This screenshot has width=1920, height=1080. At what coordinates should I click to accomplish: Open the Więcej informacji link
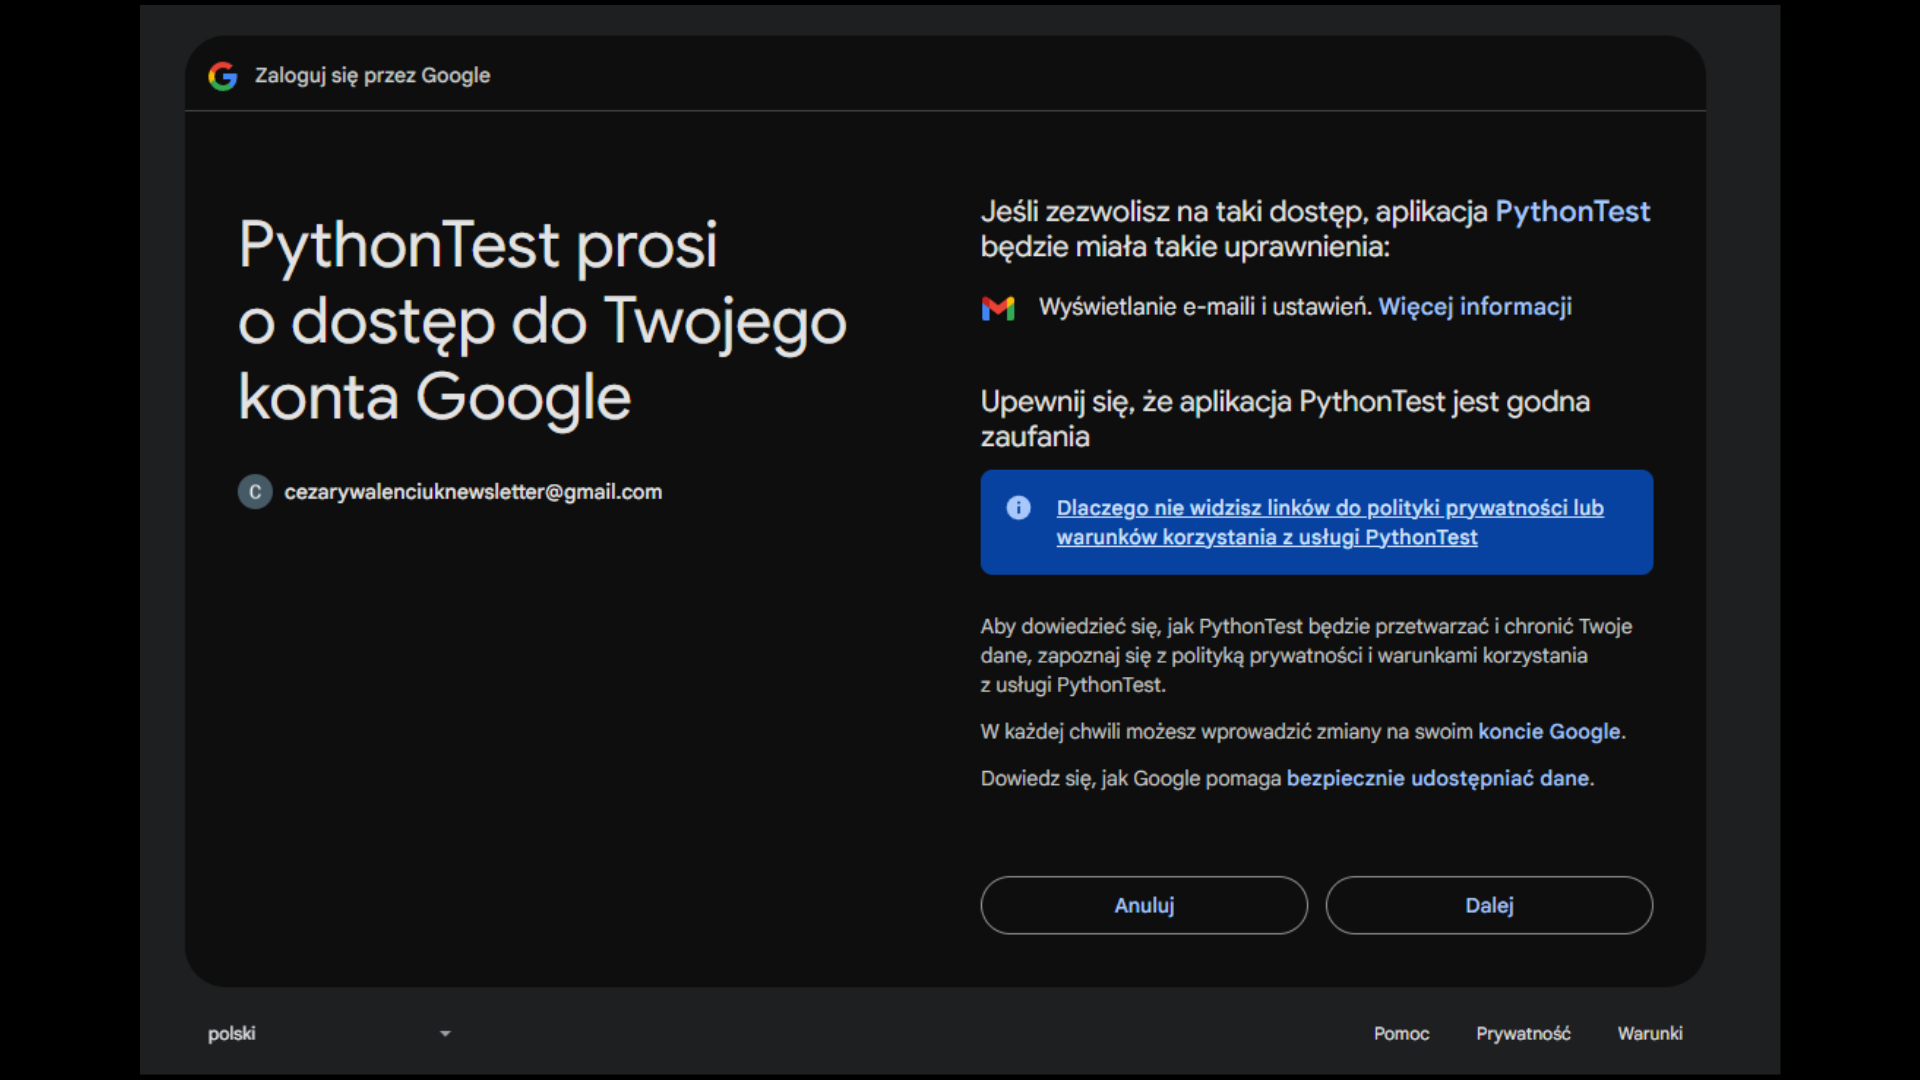[x=1475, y=307]
